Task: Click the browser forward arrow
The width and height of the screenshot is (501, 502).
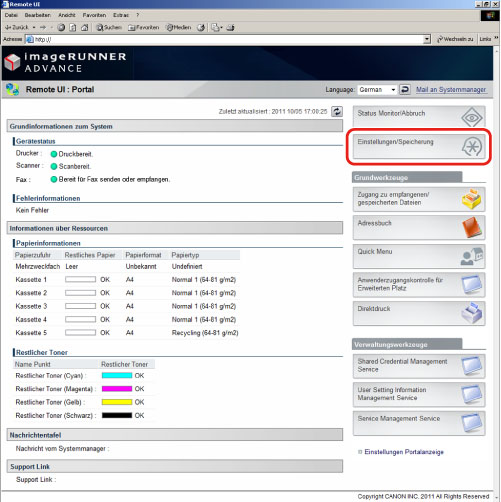Action: point(43,27)
